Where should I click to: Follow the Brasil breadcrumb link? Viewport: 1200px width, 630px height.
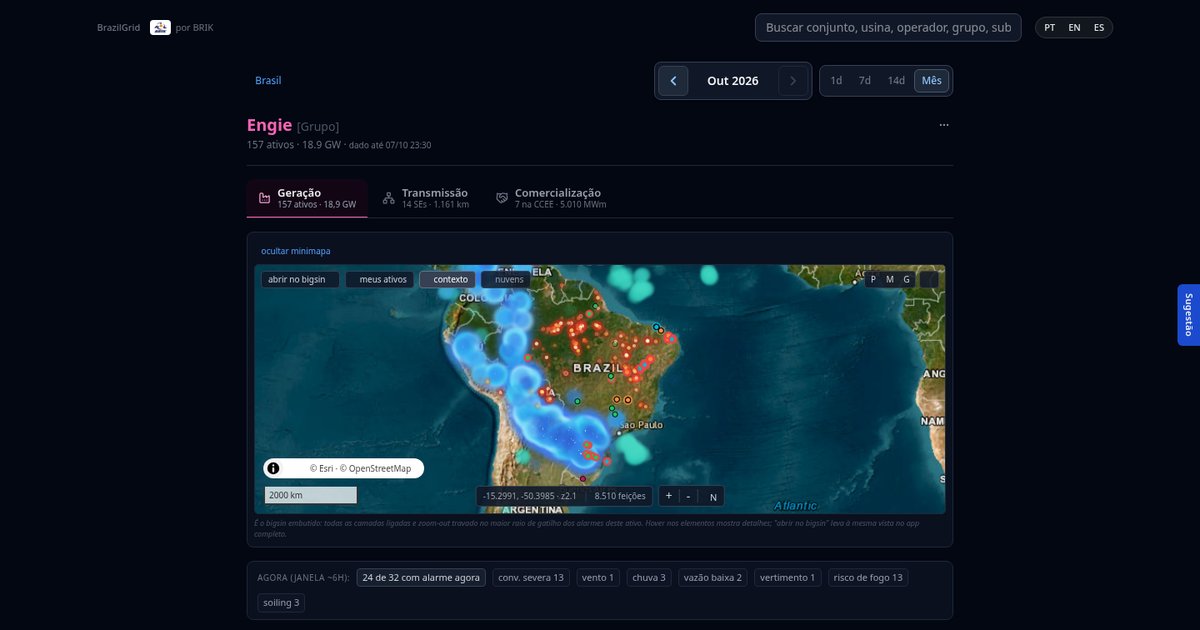[268, 80]
